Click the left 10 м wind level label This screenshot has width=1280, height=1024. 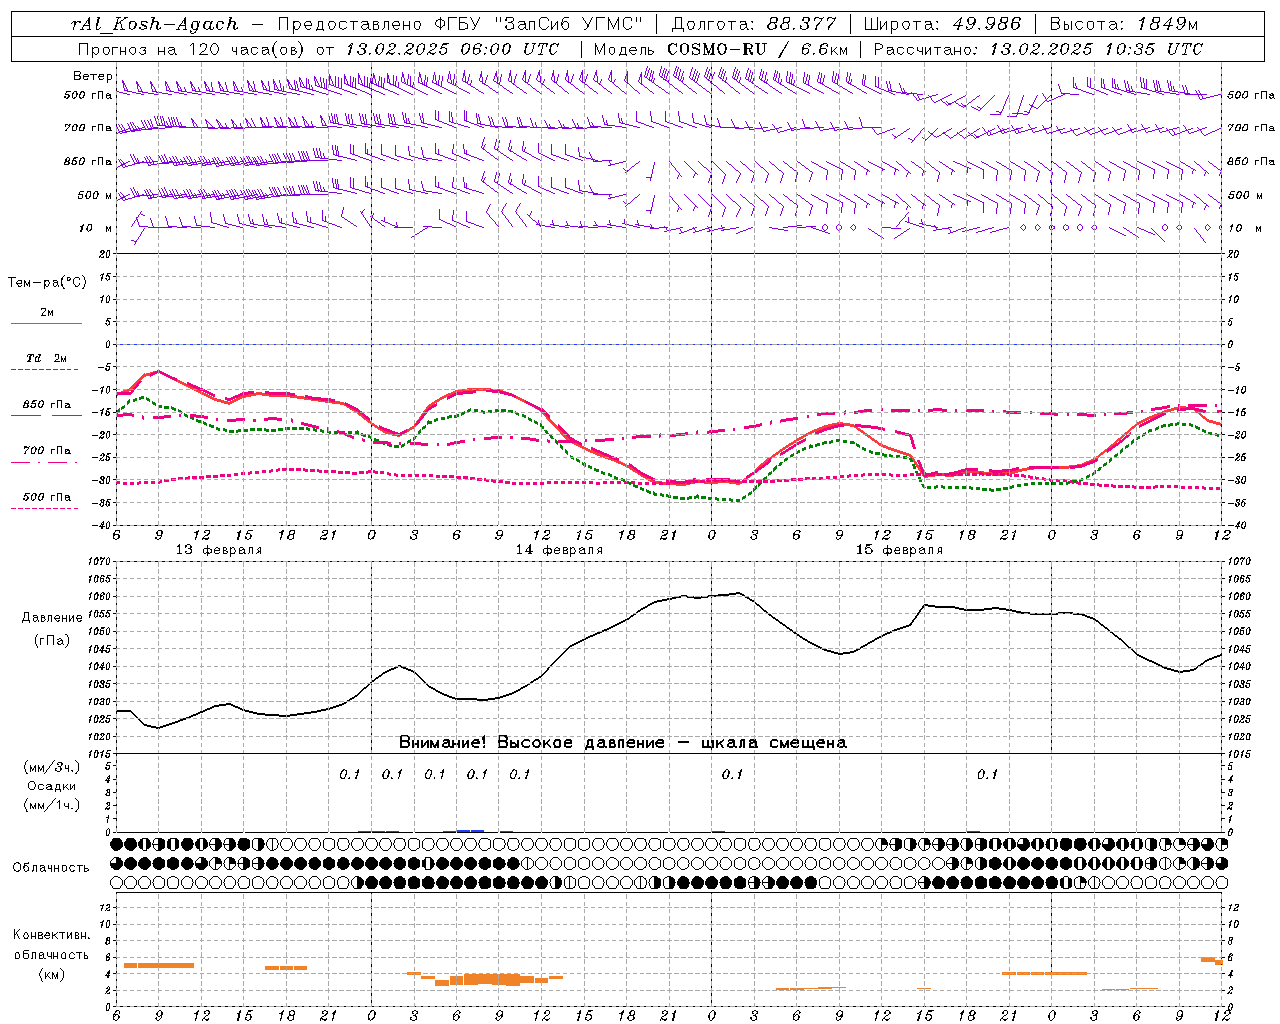click(95, 228)
